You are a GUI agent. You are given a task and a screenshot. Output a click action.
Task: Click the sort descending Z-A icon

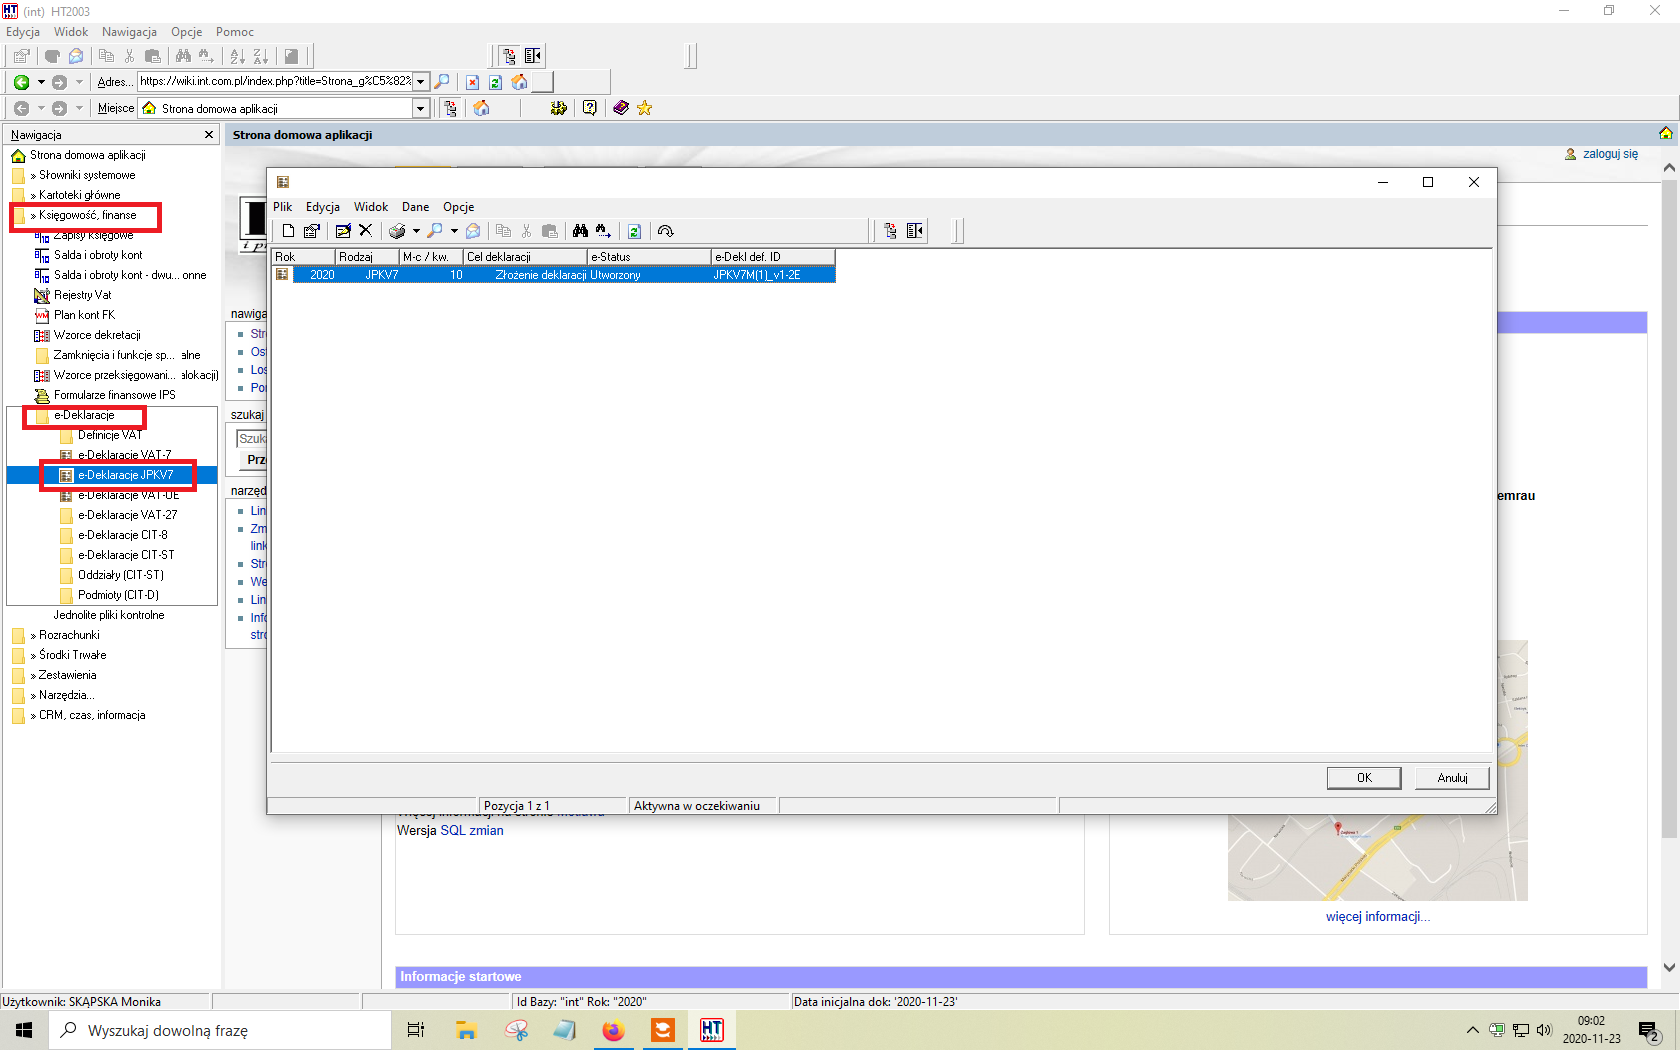tap(260, 56)
